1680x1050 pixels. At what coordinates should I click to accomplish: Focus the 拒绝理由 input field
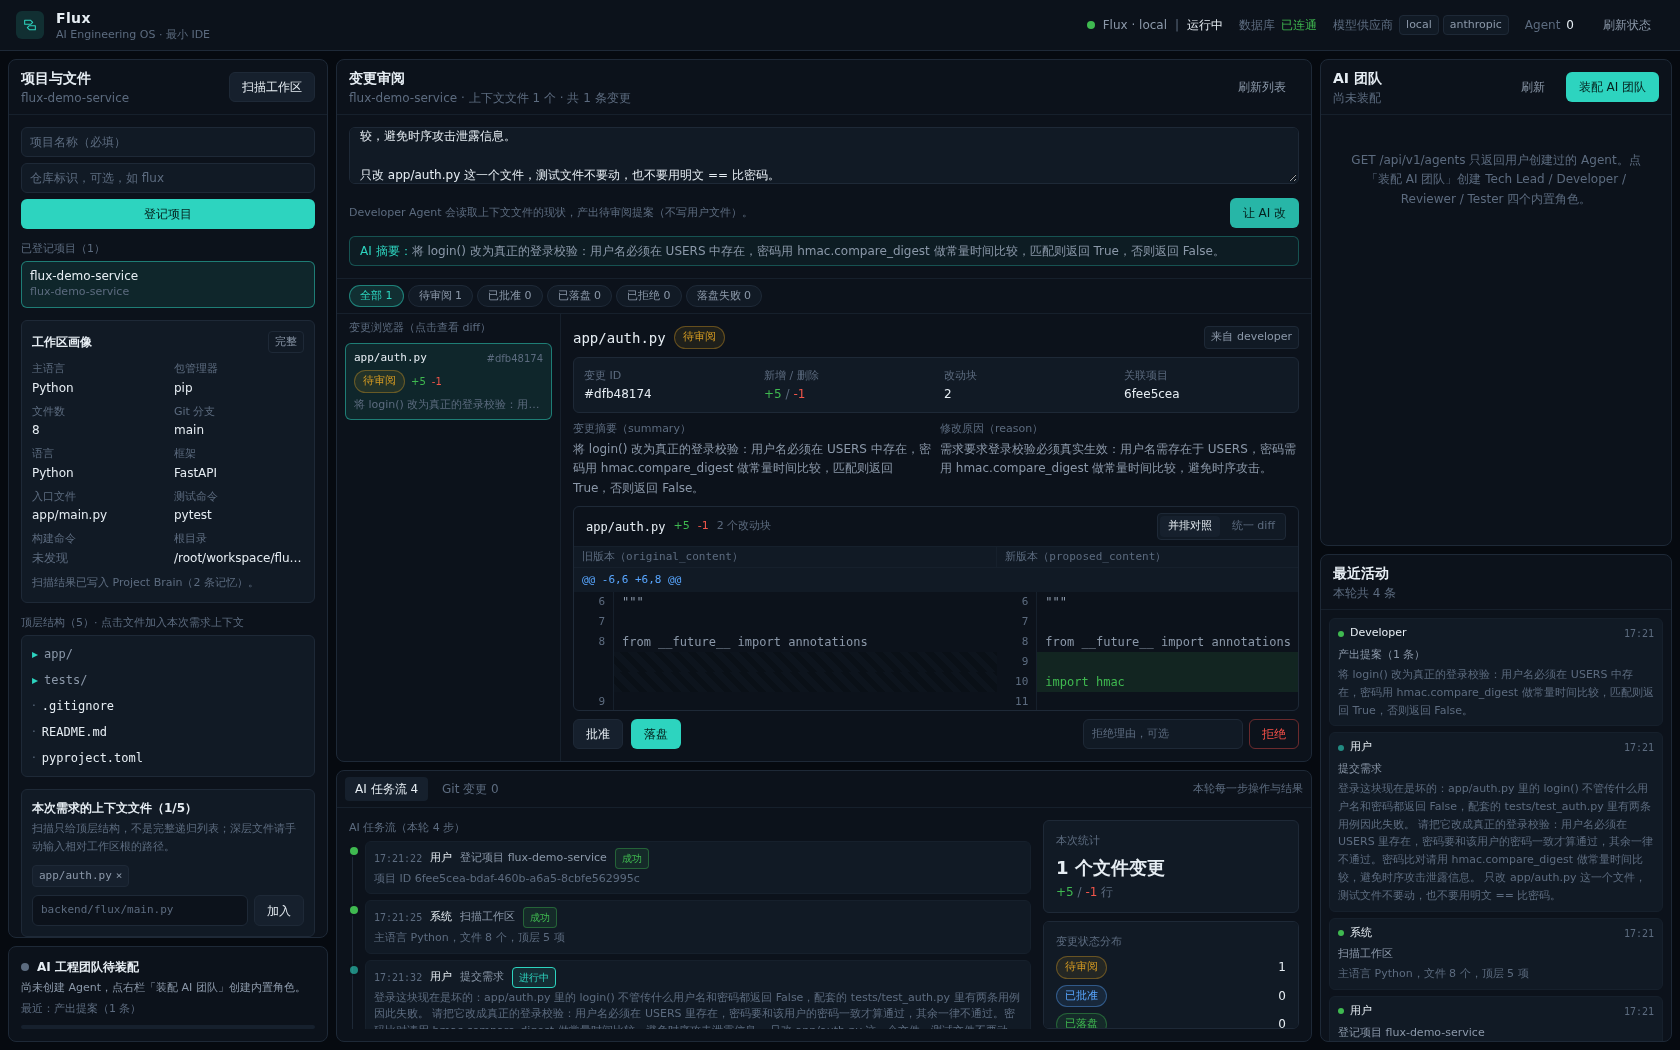coord(1163,734)
